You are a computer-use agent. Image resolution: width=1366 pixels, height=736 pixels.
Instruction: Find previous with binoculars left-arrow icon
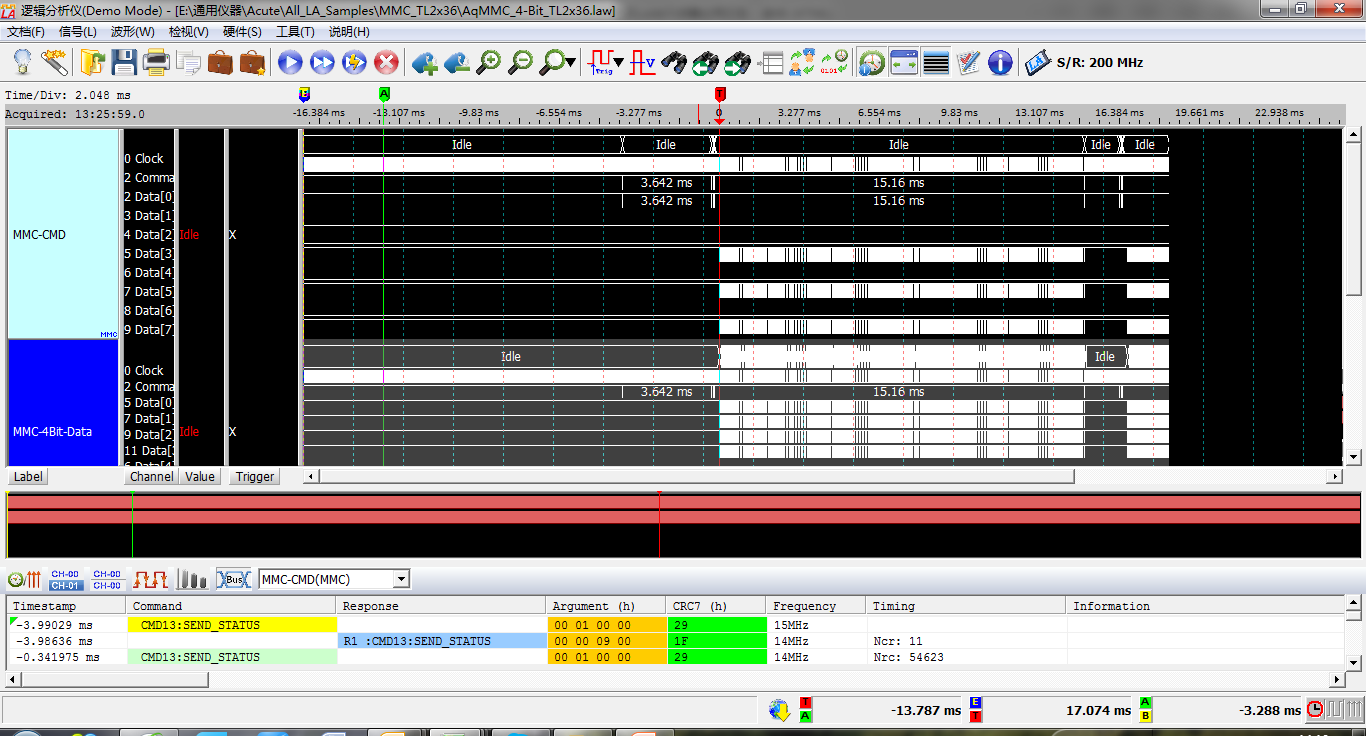[x=706, y=63]
